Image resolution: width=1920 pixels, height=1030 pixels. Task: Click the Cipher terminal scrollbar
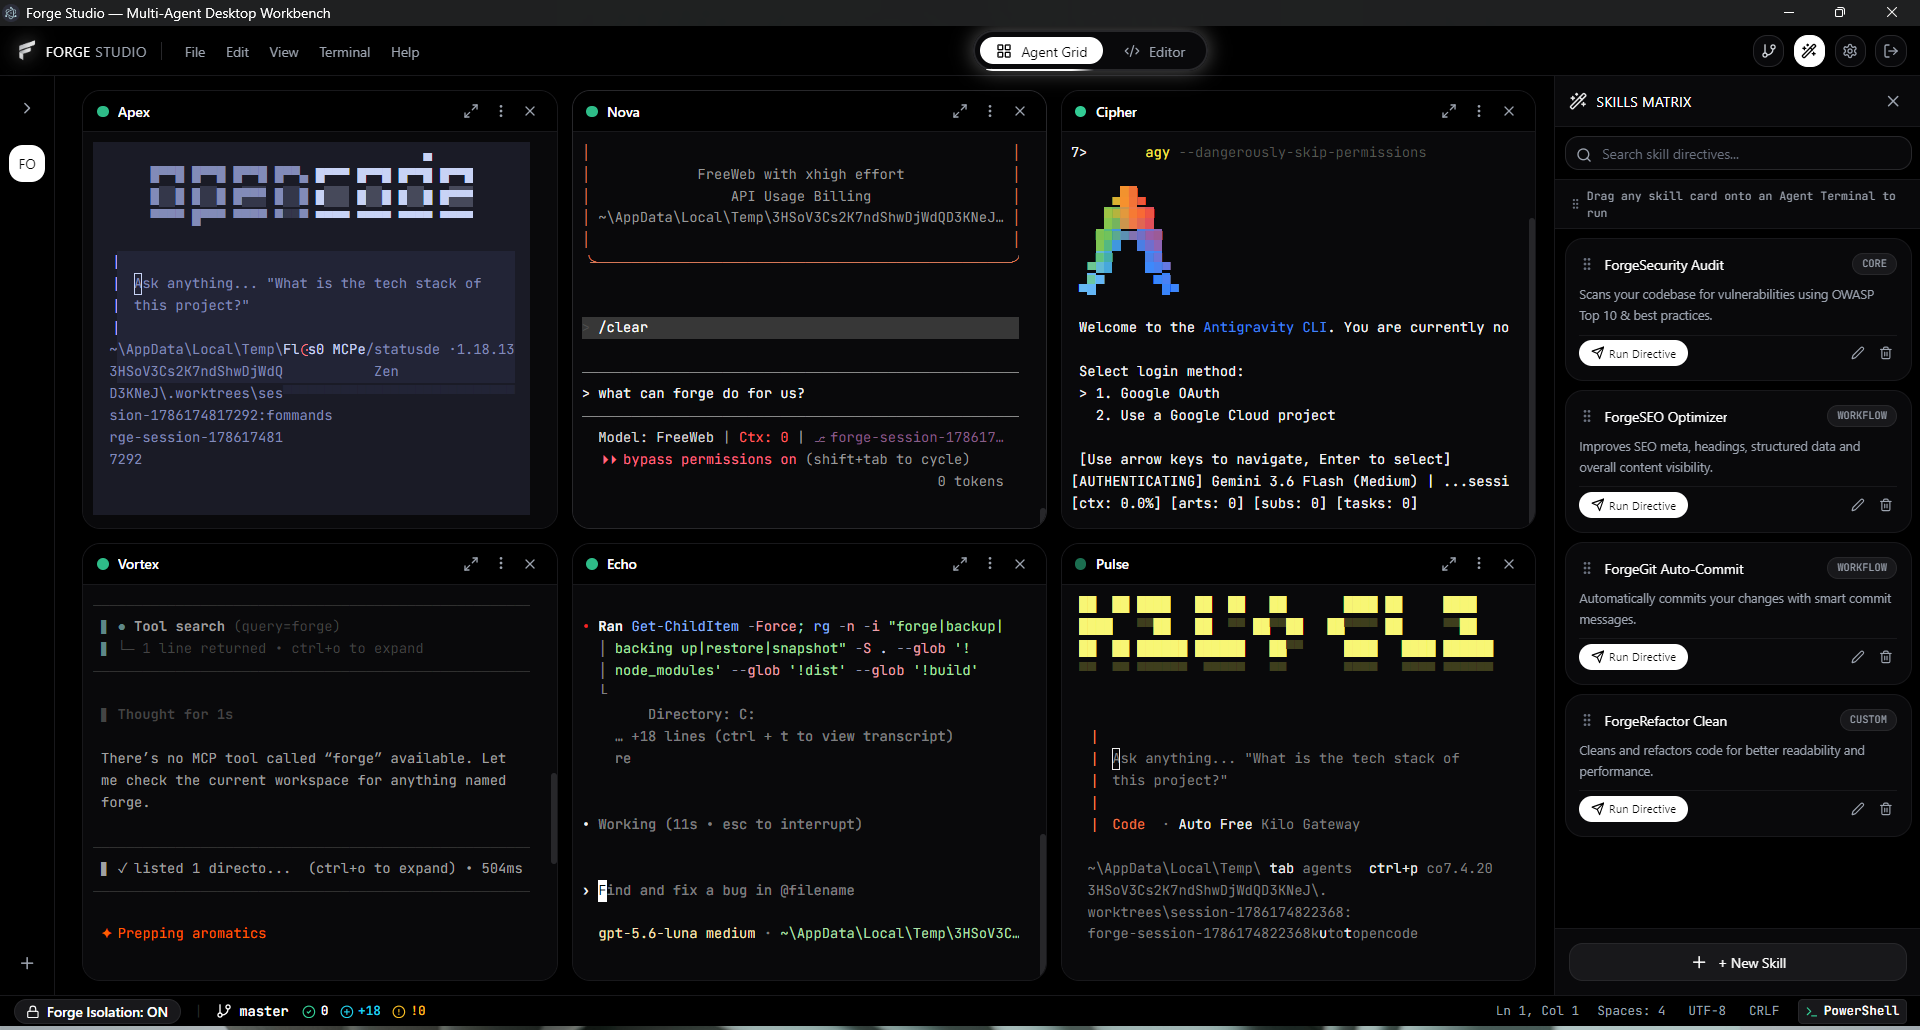pyautogui.click(x=1532, y=369)
